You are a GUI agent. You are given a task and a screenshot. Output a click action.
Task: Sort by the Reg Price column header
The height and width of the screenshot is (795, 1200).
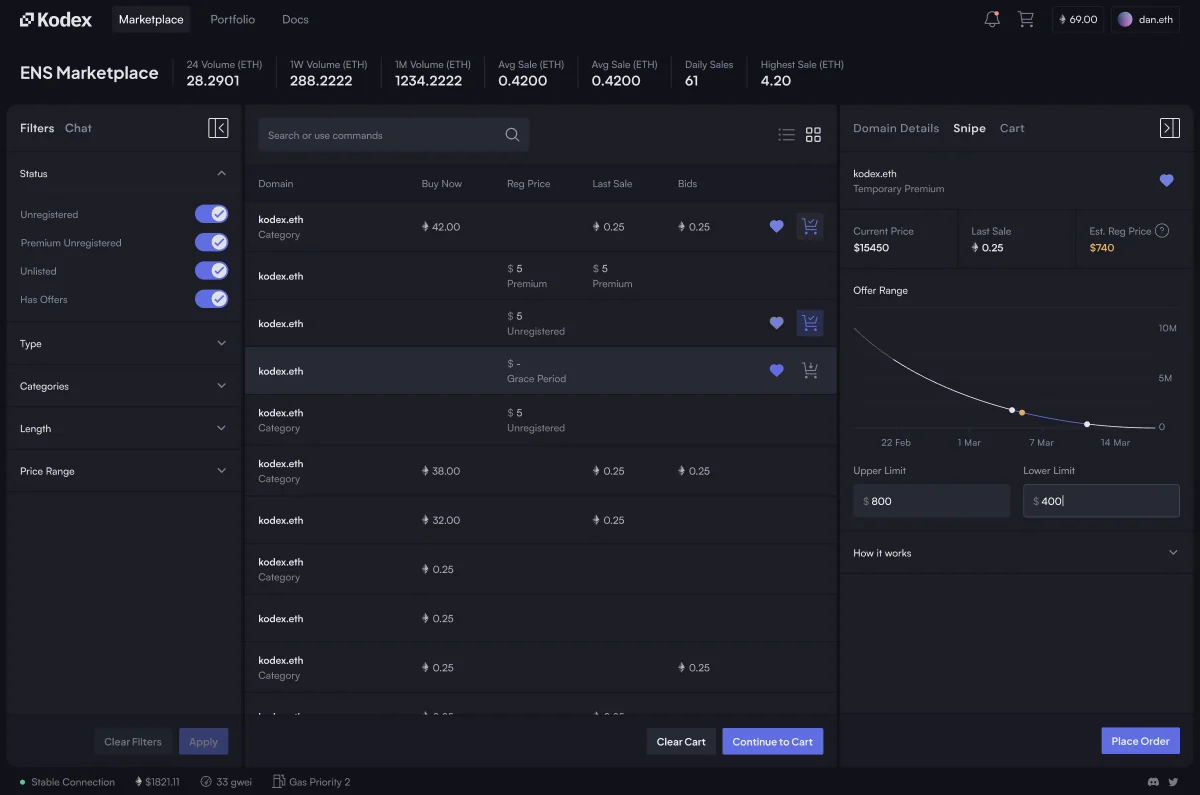(529, 184)
